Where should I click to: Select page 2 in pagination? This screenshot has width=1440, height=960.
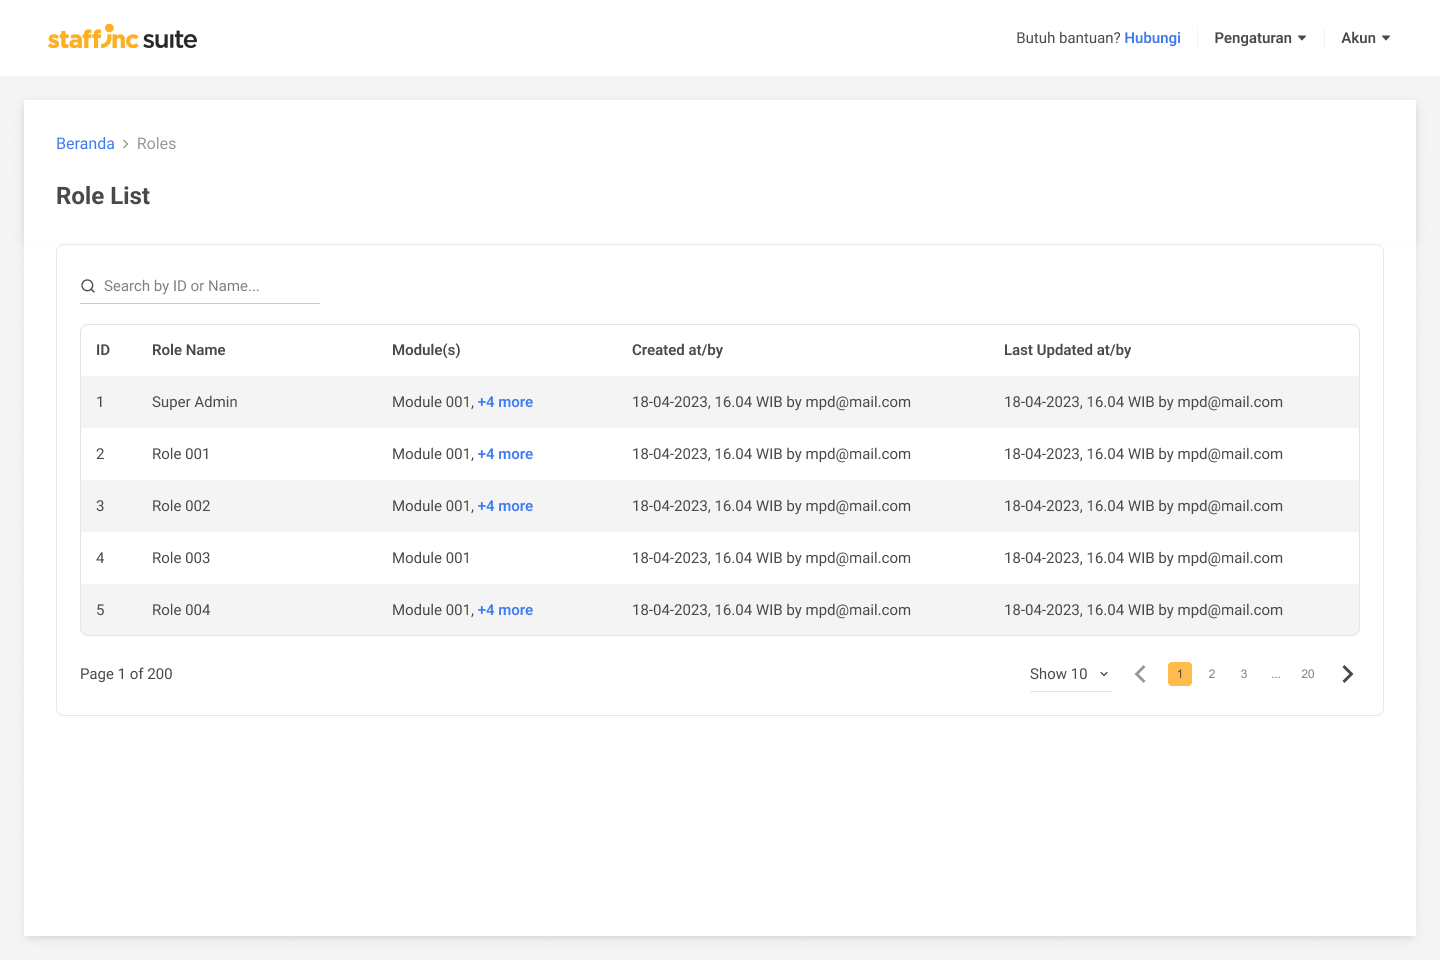pyautogui.click(x=1212, y=674)
